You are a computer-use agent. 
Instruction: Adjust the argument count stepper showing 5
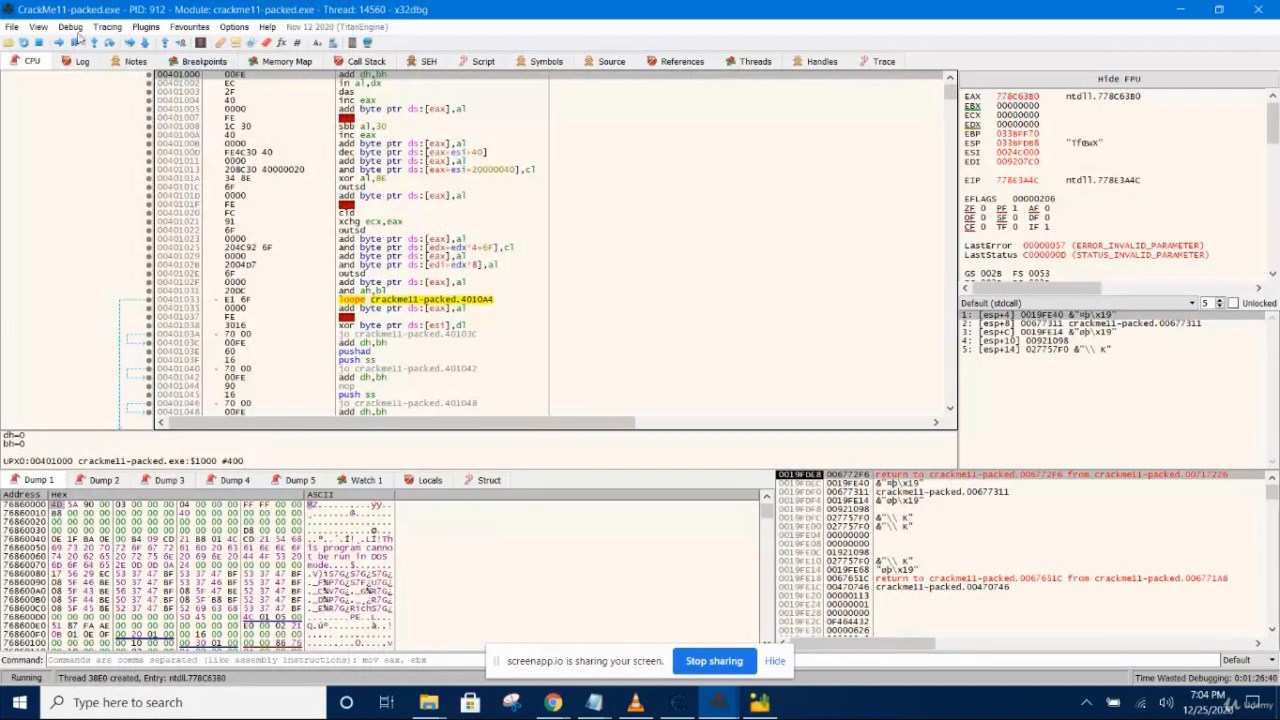1218,303
